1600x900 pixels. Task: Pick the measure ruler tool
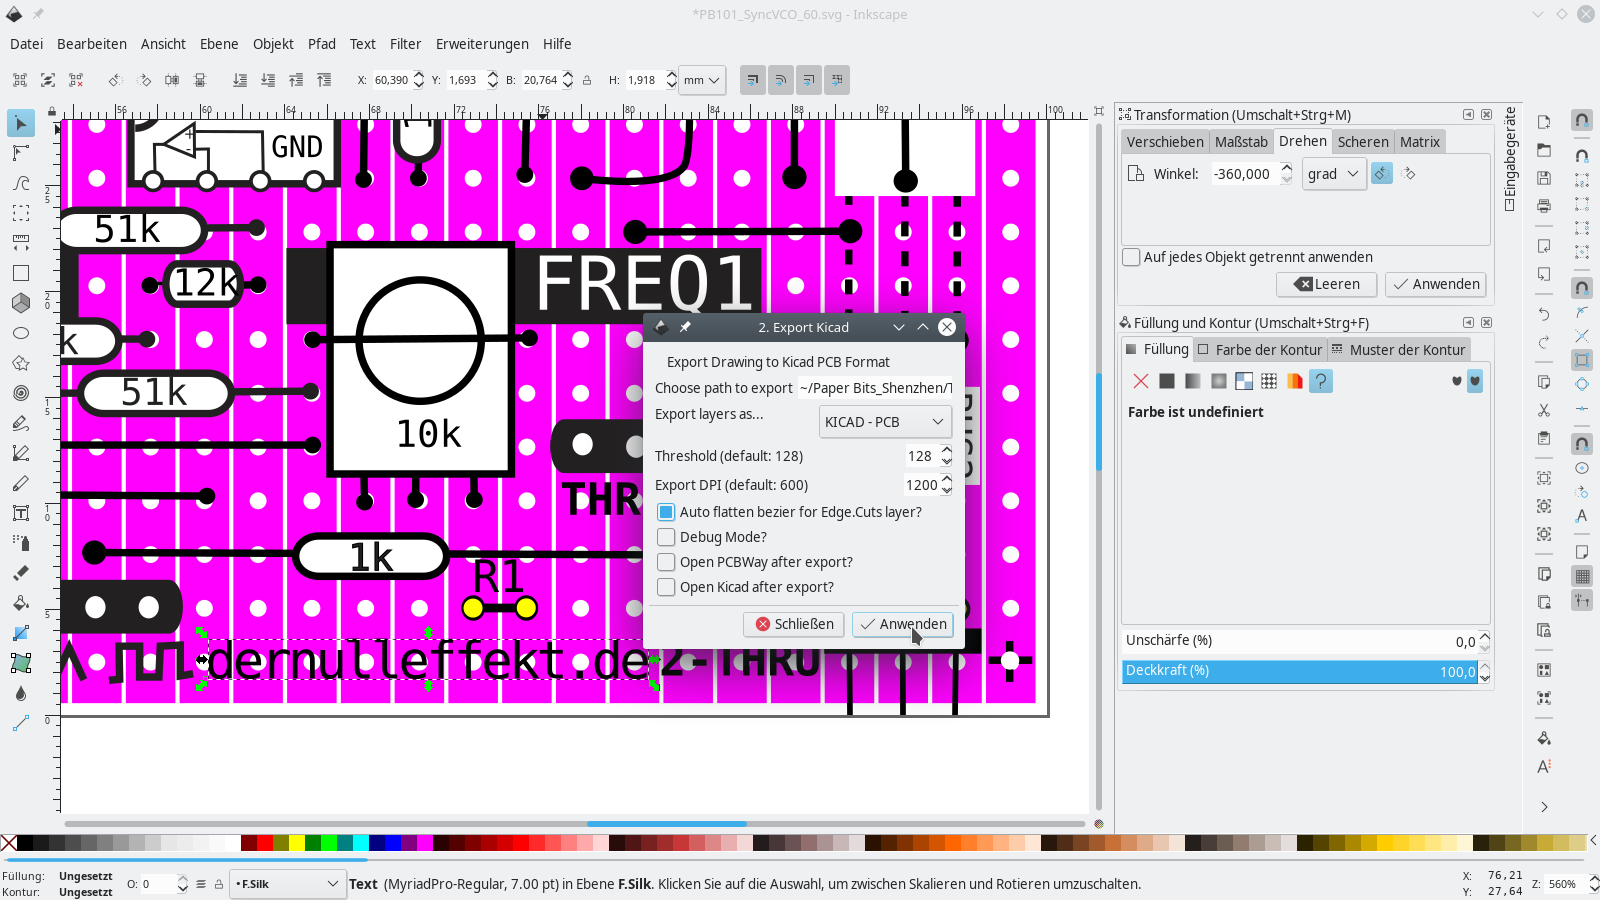tap(20, 243)
